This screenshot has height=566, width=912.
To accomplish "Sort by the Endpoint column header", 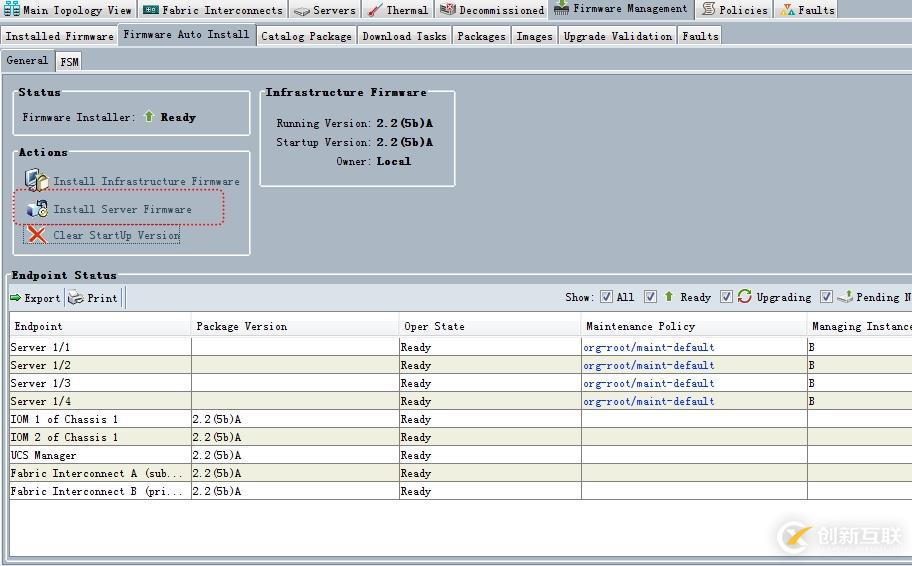I will [101, 326].
